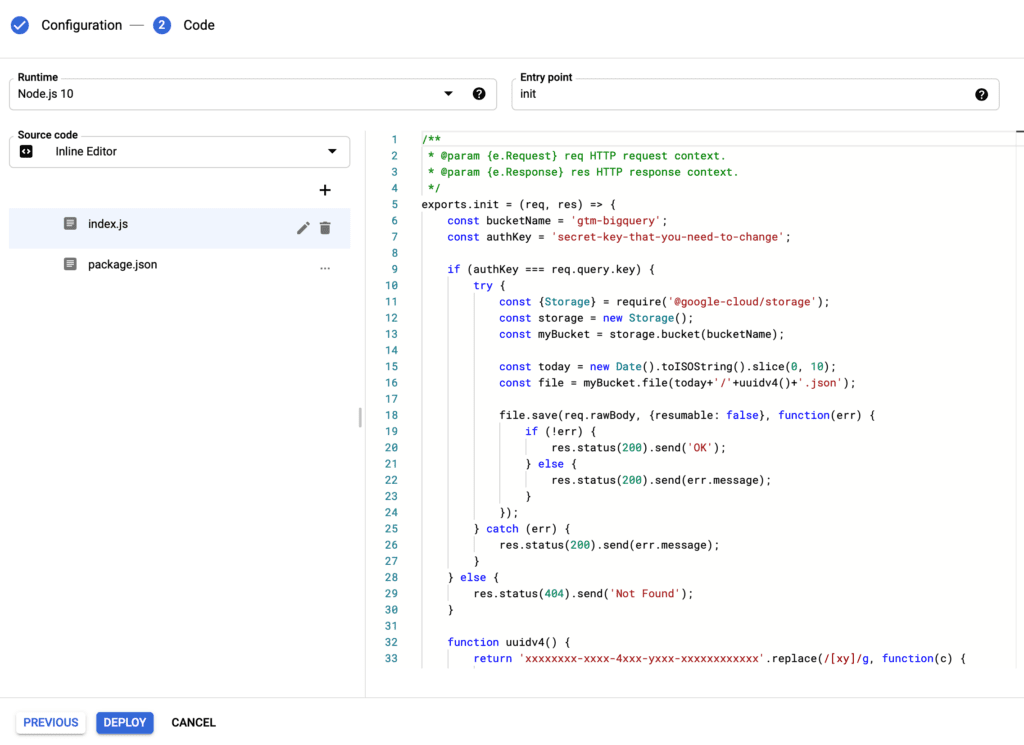This screenshot has width=1024, height=745.
Task: Click 'catch' keyword on line 25
Action: 502,529
